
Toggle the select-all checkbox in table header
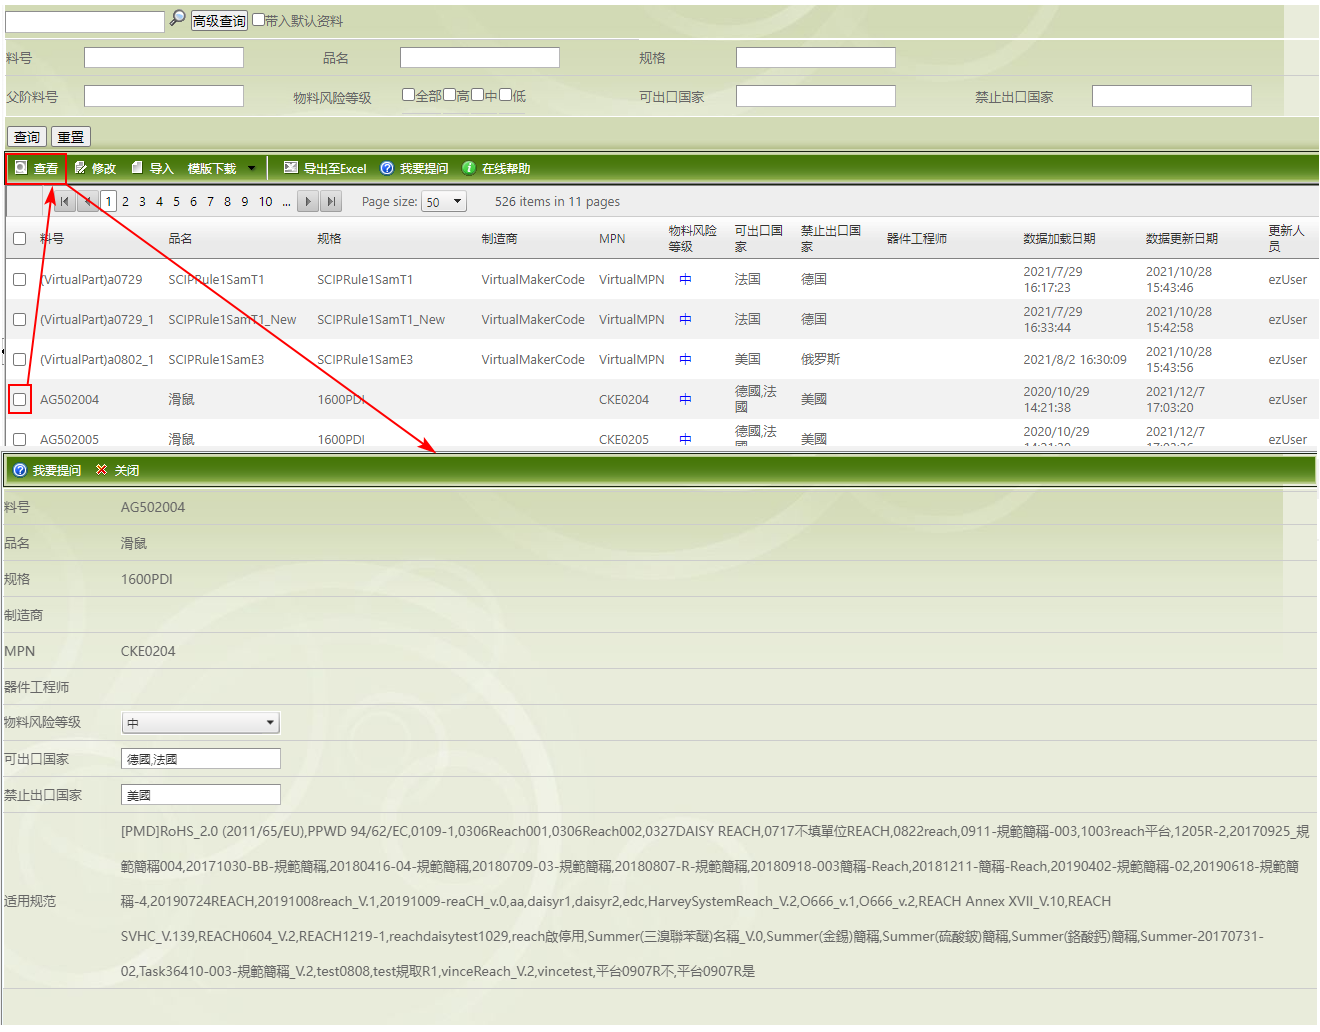click(x=19, y=238)
